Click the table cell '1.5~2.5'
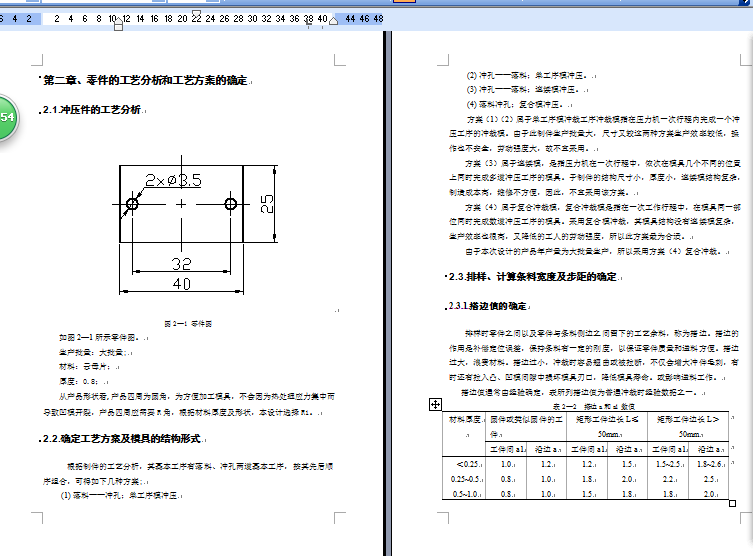 pos(668,464)
